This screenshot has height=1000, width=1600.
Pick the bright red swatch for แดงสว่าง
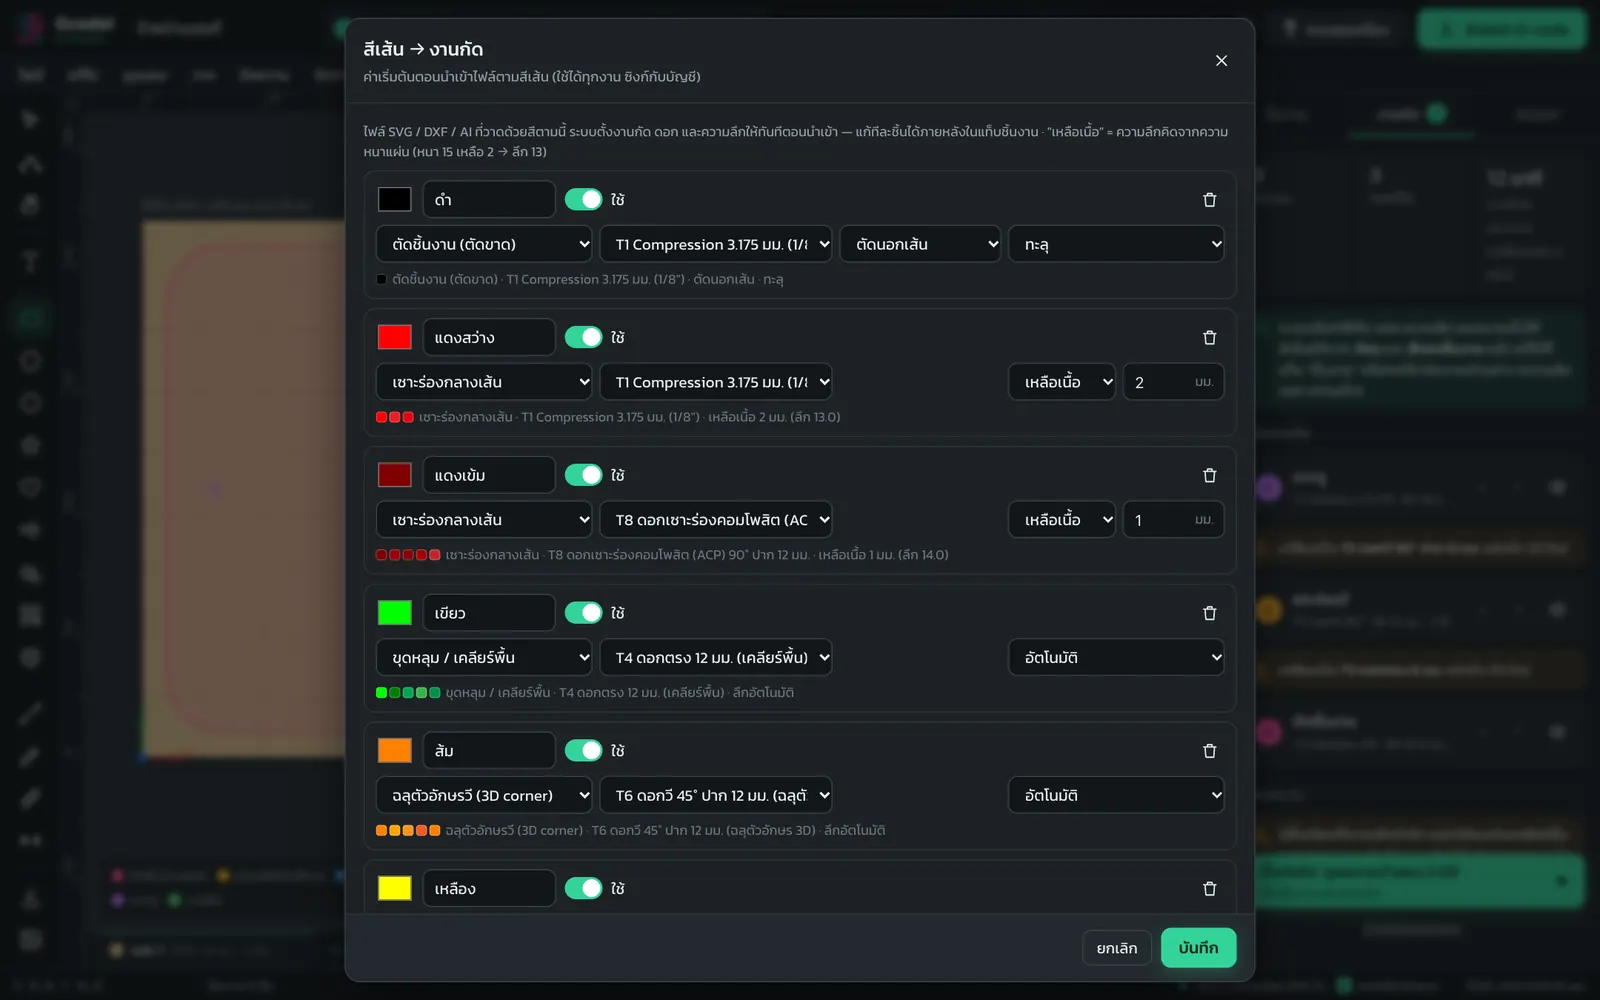[395, 338]
